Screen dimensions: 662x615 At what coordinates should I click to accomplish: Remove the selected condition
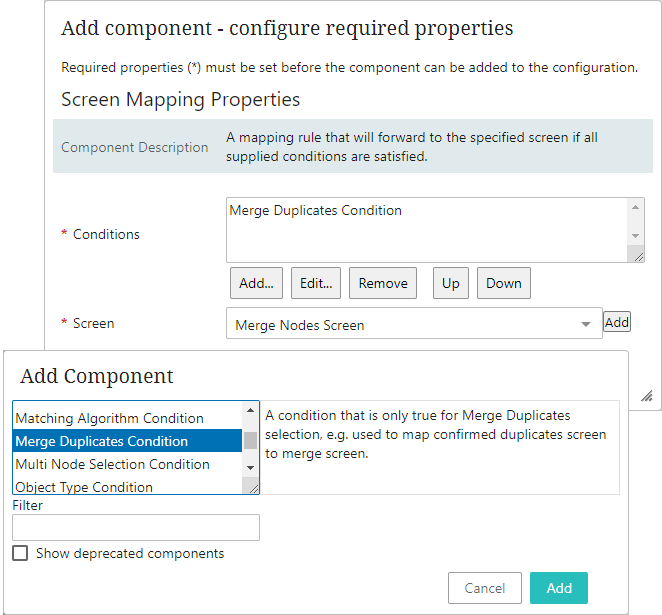(x=383, y=283)
